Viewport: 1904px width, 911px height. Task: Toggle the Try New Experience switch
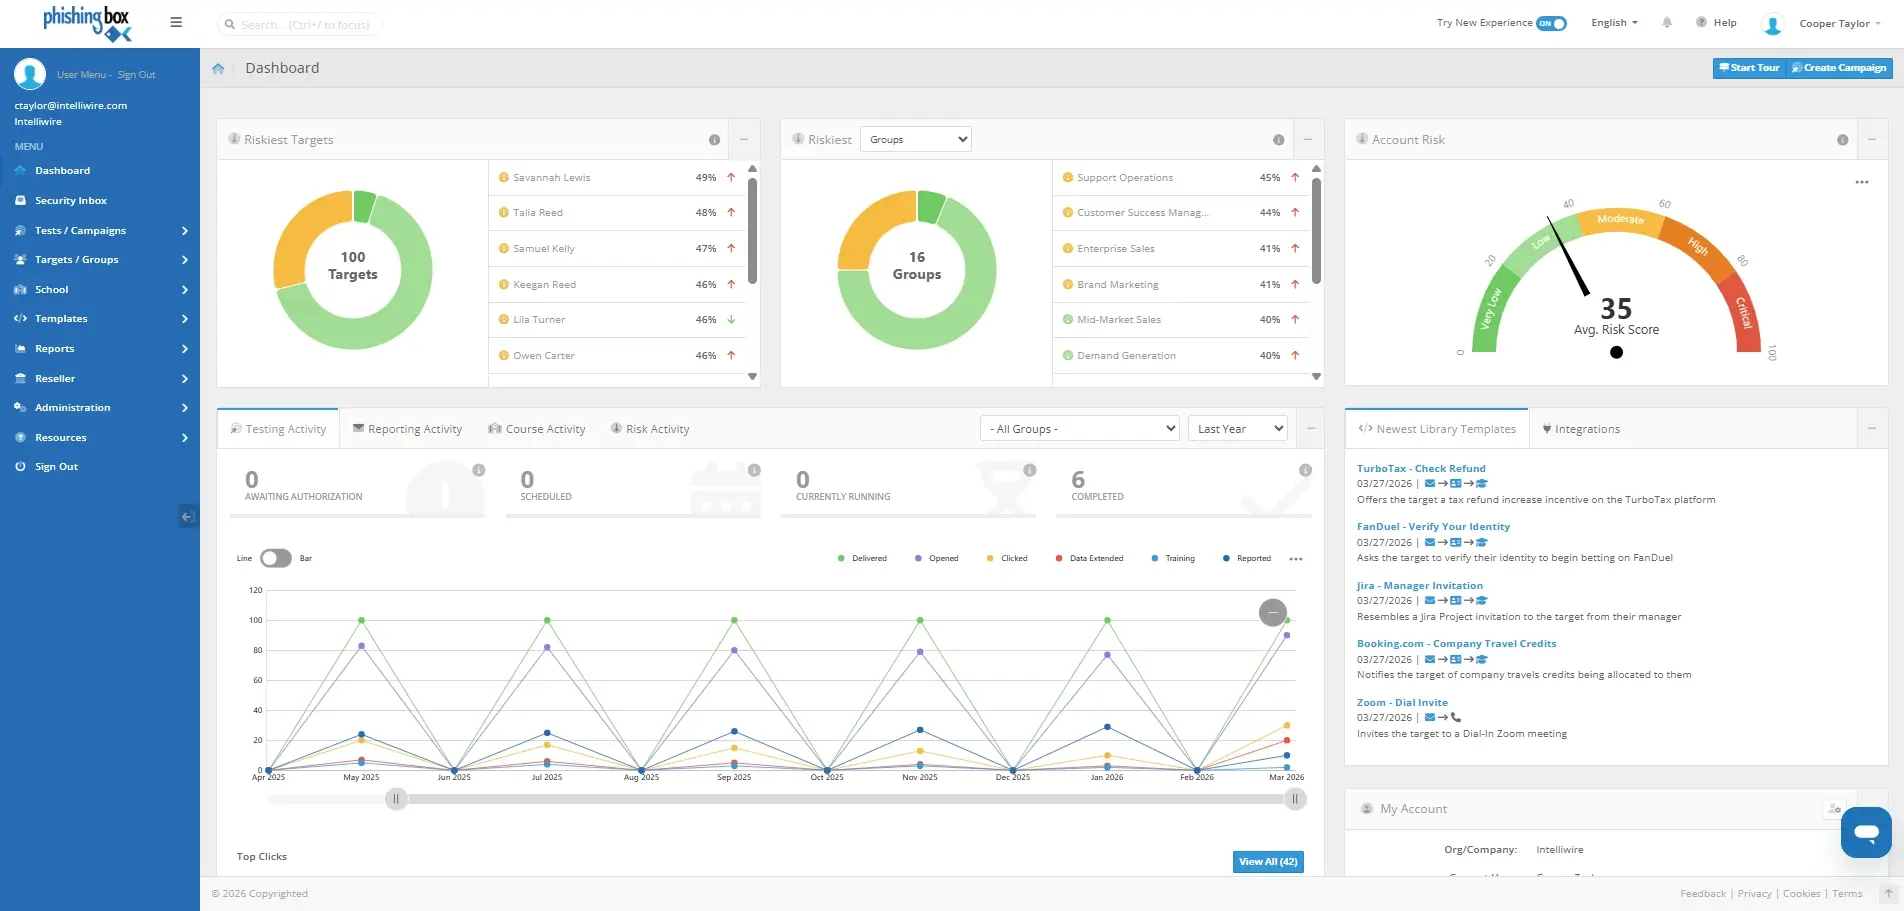tap(1551, 23)
